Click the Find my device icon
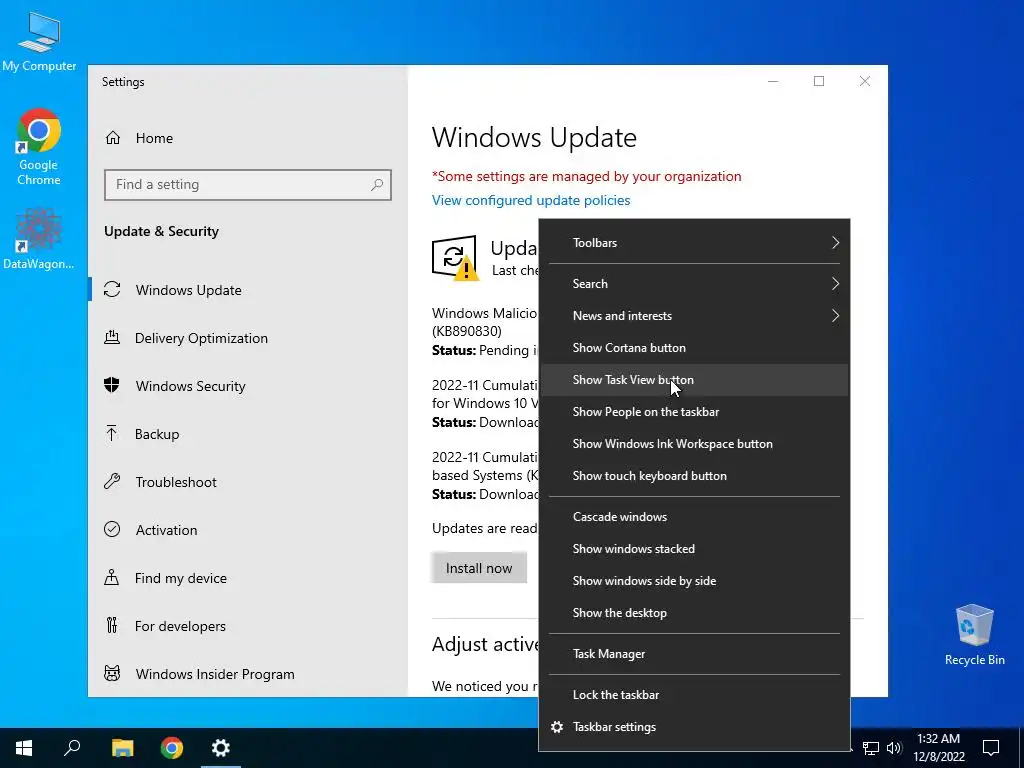Image resolution: width=1024 pixels, height=768 pixels. pos(112,577)
